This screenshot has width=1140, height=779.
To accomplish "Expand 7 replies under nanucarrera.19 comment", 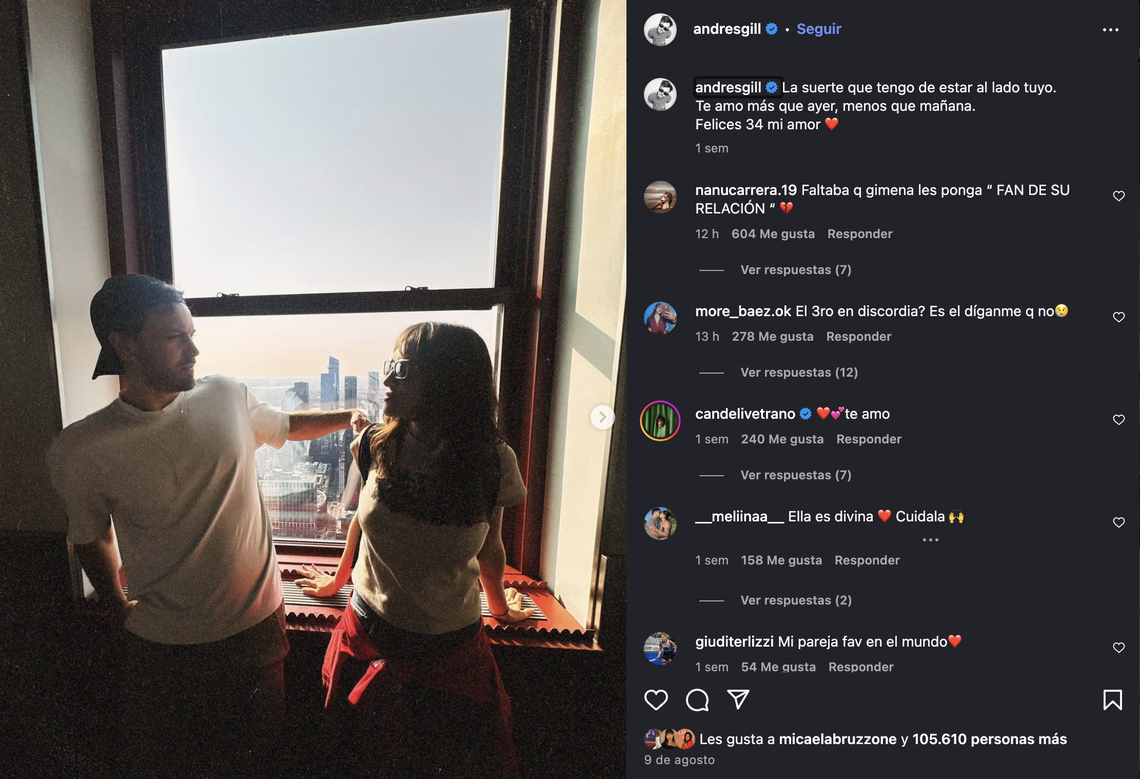I will click(x=795, y=270).
